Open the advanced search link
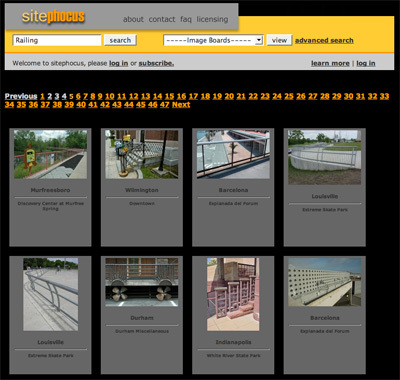The image size is (400, 380). [x=324, y=40]
